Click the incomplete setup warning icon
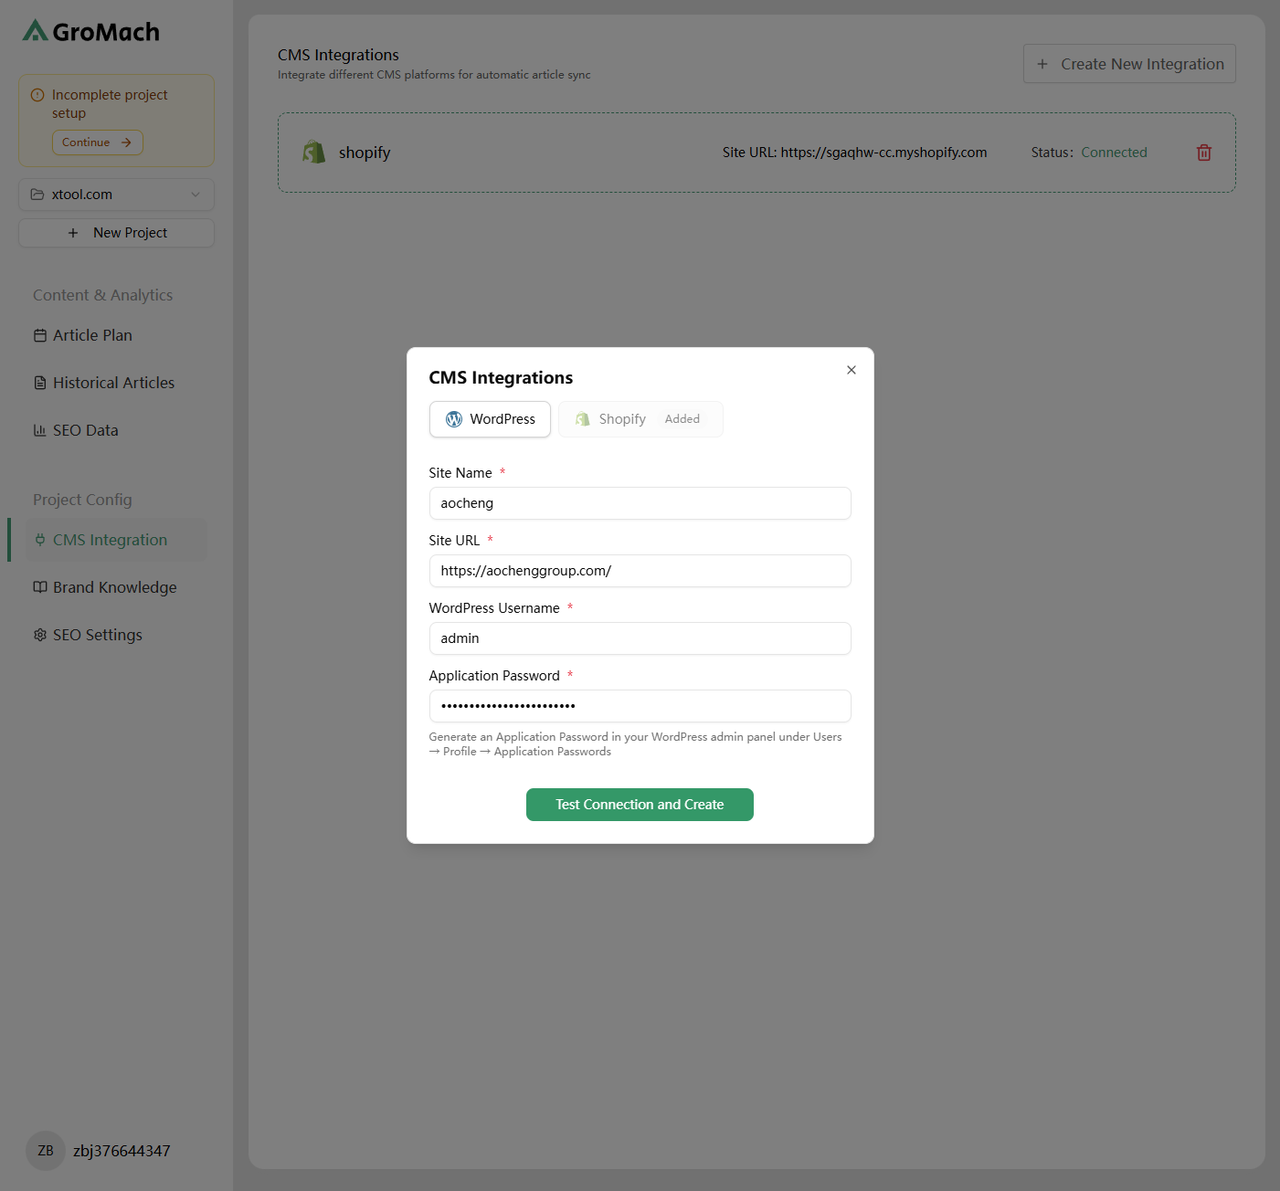1280x1191 pixels. pos(38,95)
